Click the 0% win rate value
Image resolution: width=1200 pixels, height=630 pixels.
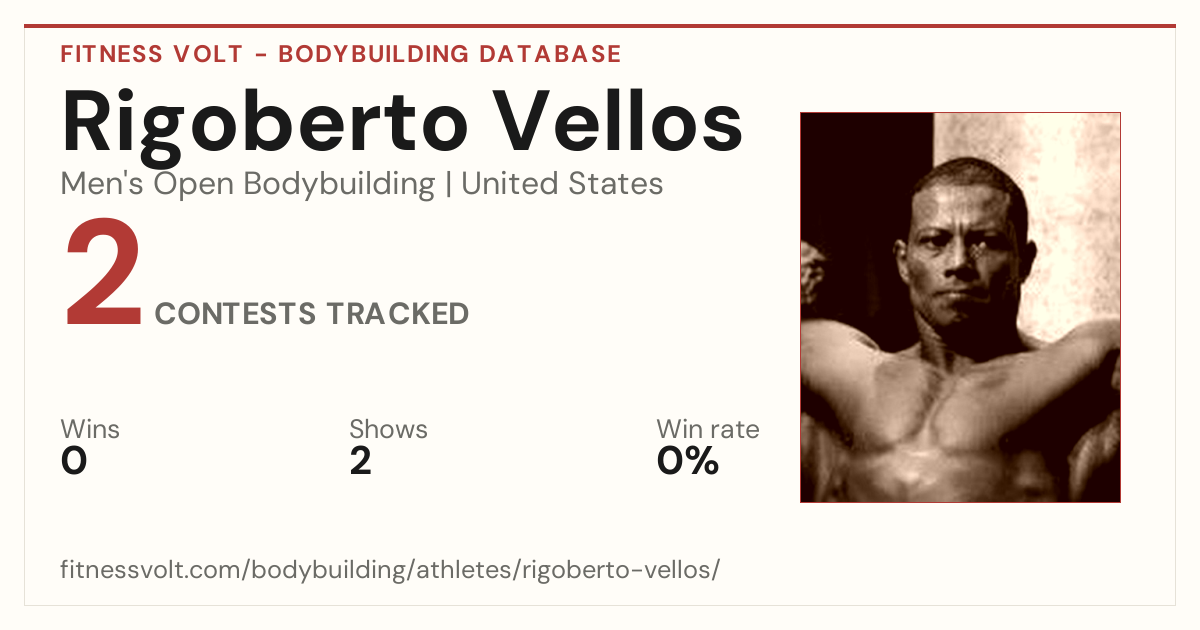pyautogui.click(x=688, y=461)
